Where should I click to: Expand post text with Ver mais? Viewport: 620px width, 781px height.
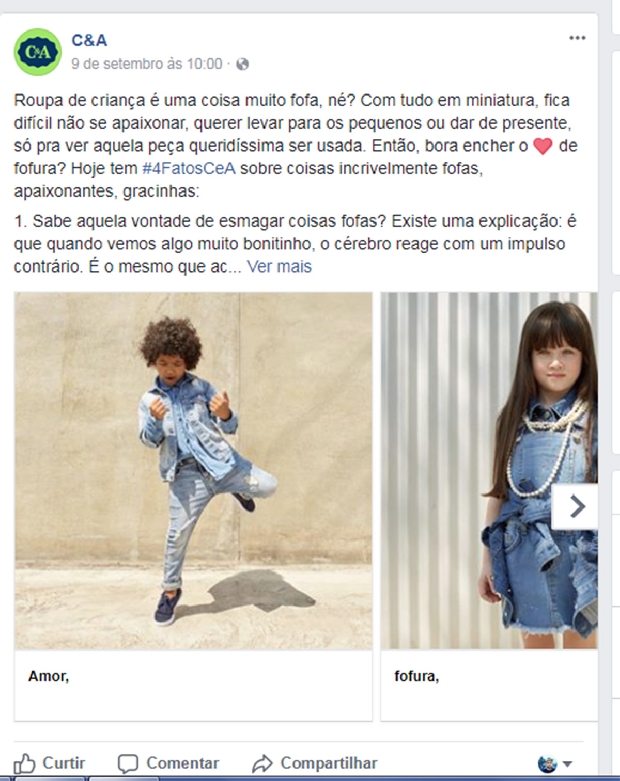[x=279, y=266]
